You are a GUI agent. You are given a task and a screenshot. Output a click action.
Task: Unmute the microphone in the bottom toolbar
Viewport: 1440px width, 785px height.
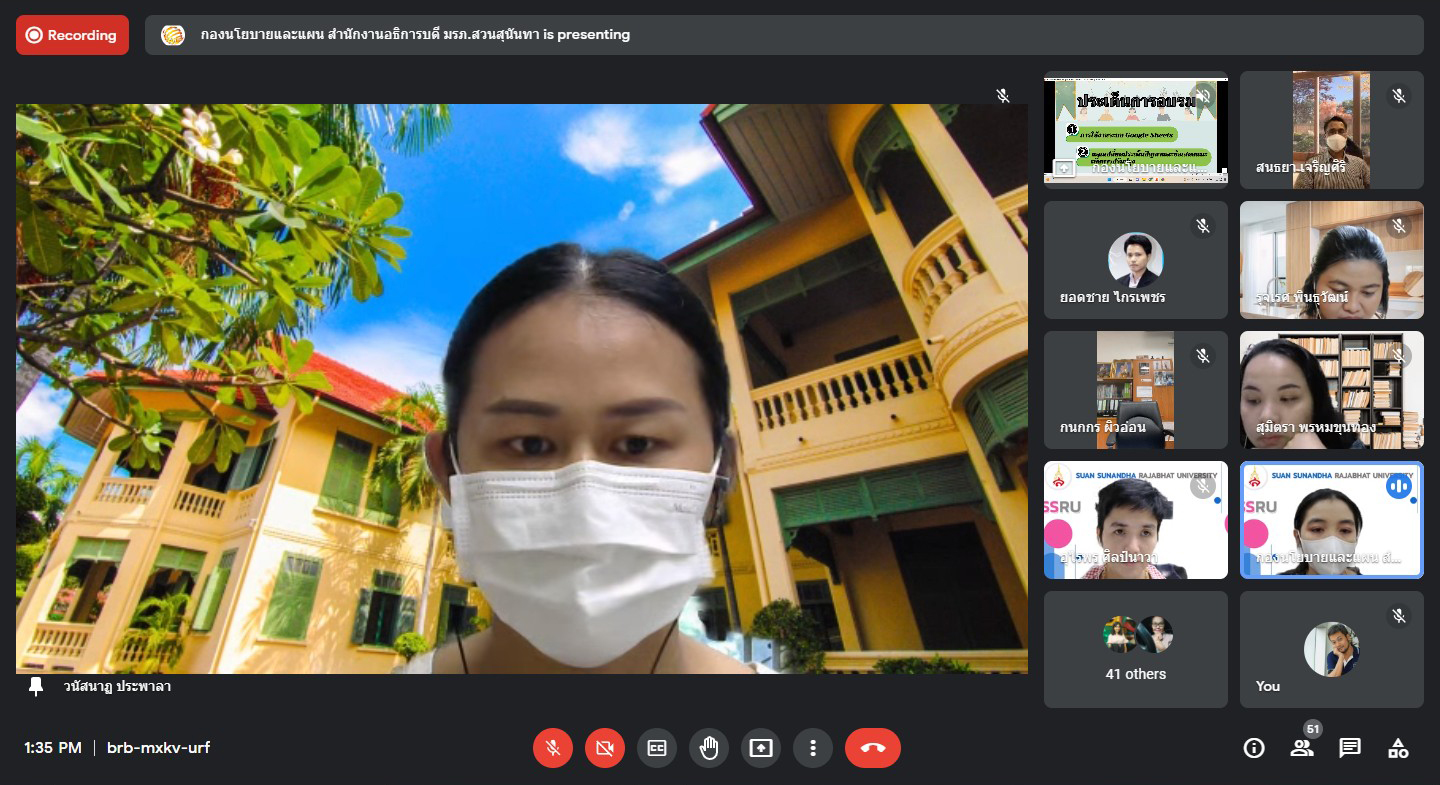(x=553, y=748)
